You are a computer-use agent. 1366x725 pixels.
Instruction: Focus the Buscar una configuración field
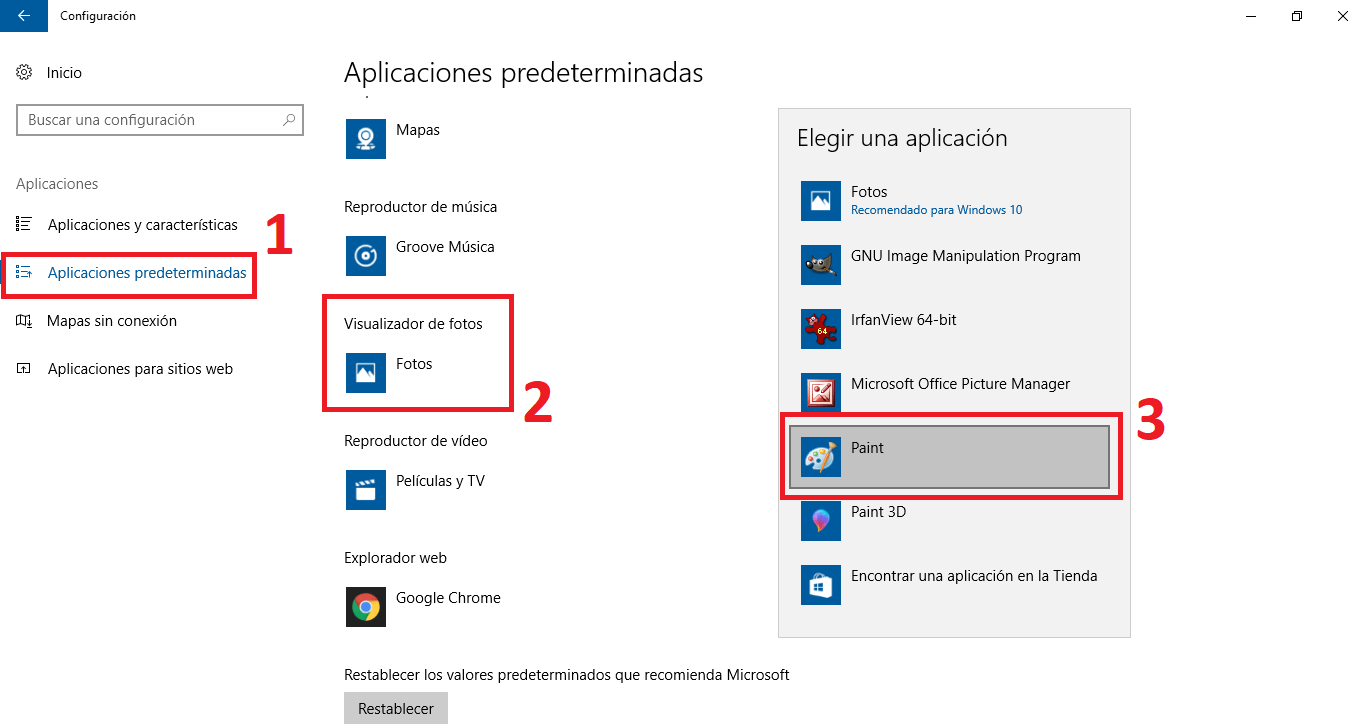(160, 120)
